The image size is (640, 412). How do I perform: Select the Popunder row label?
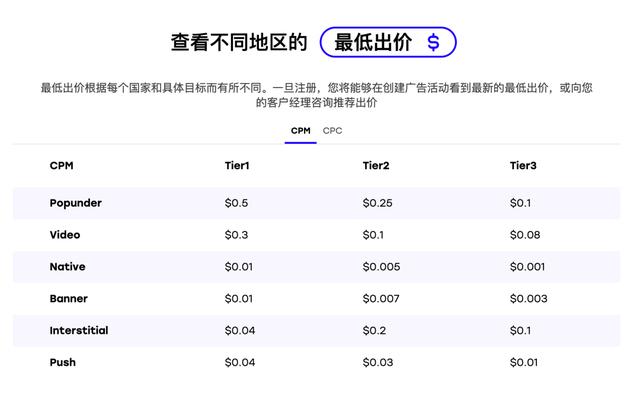pos(75,203)
